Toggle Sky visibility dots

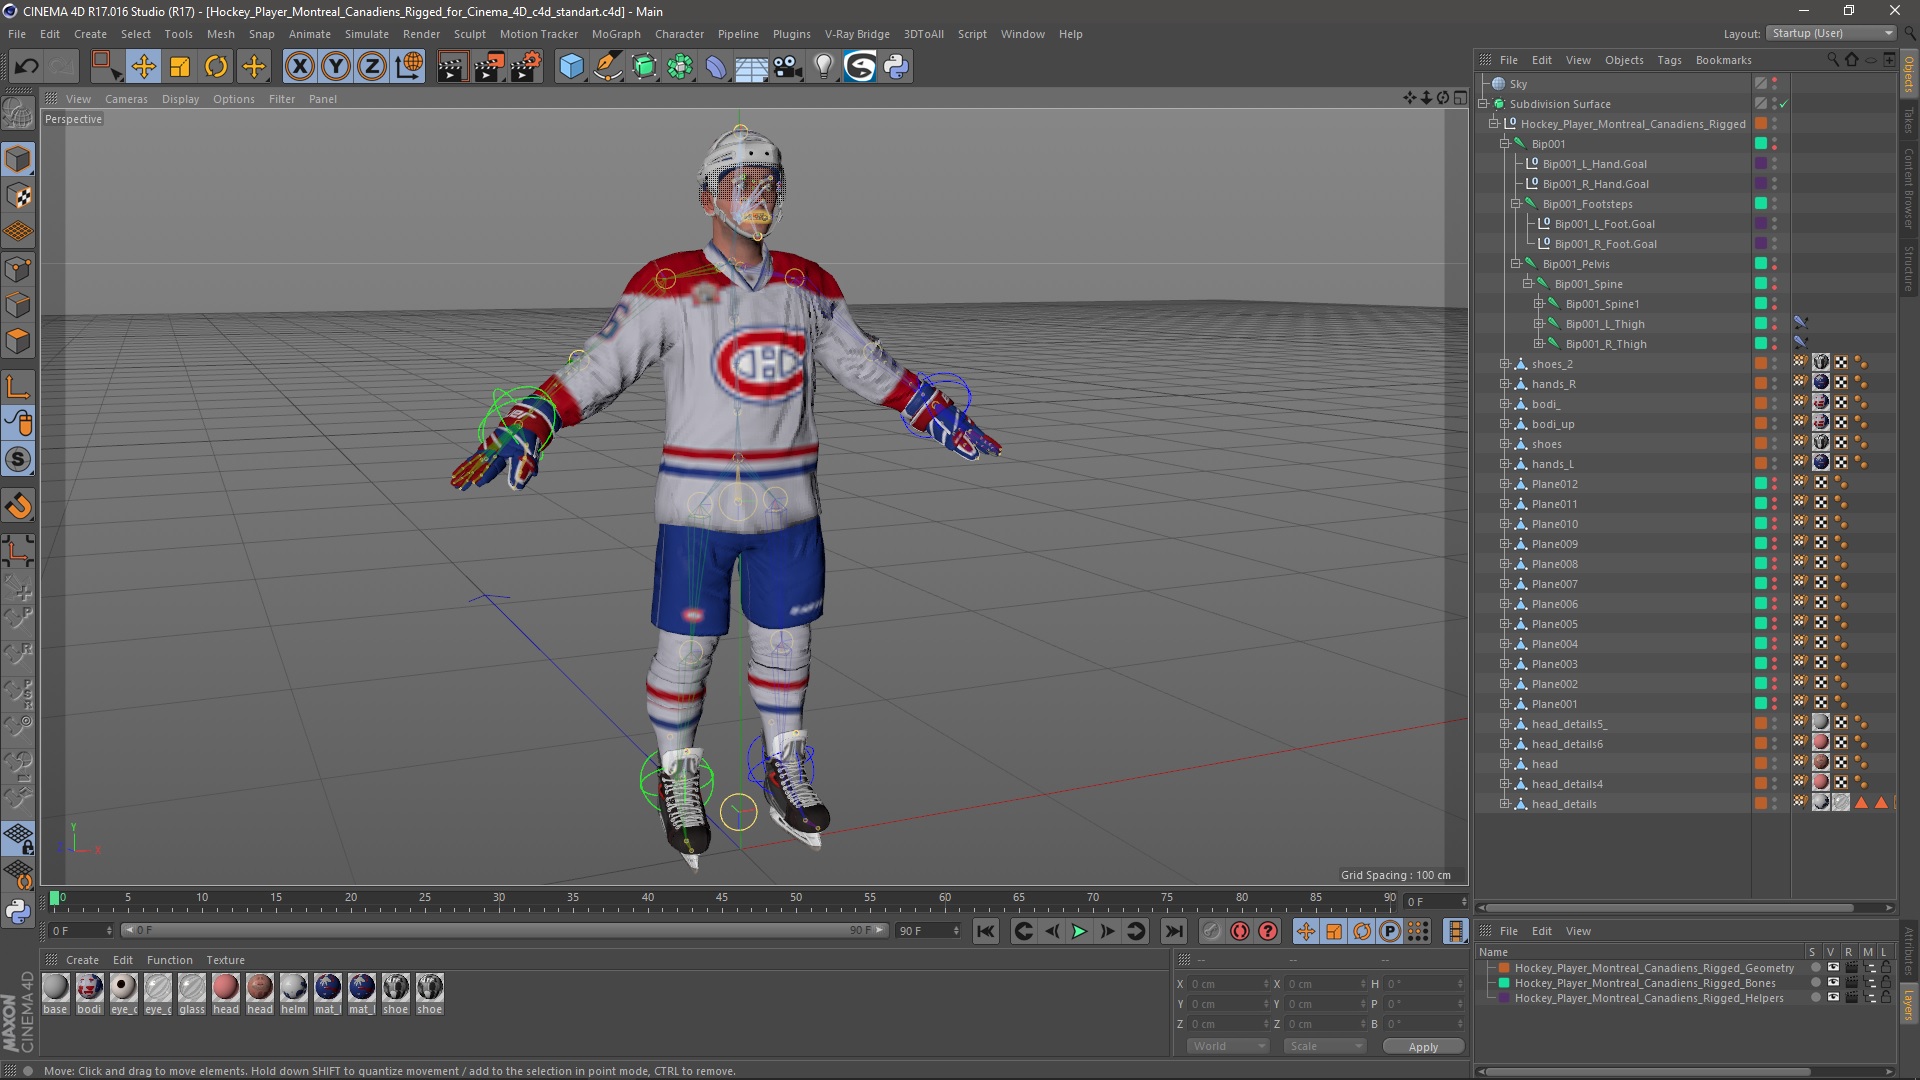click(x=1775, y=84)
